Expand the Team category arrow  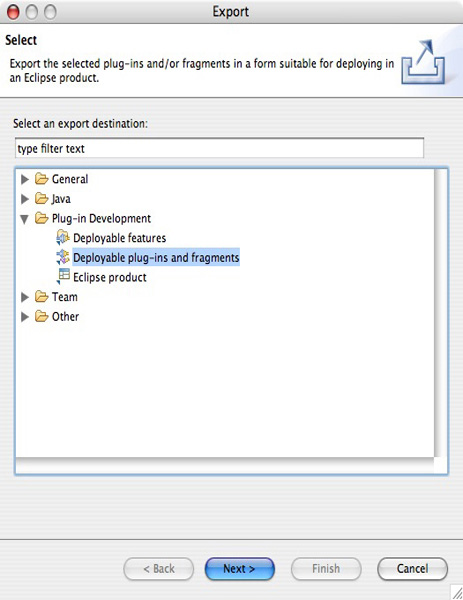click(x=25, y=297)
